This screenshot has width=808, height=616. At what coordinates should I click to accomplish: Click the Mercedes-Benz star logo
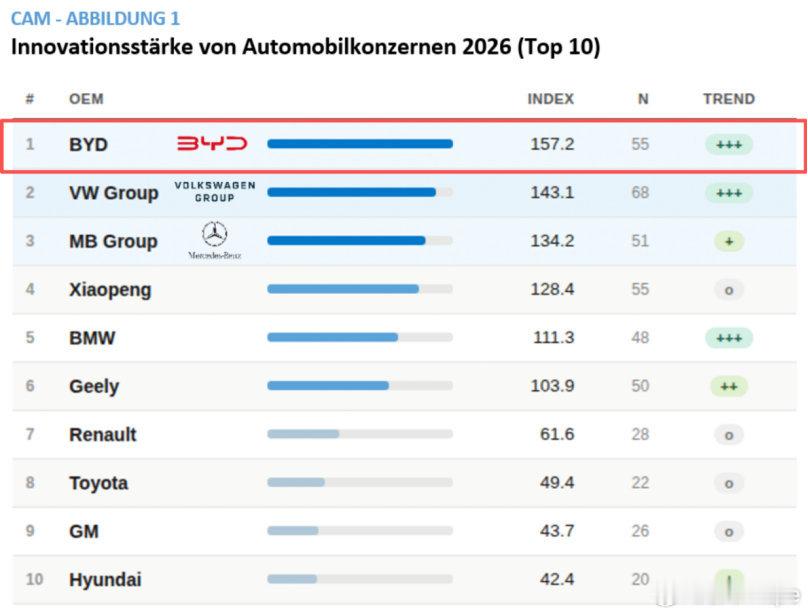[x=214, y=240]
